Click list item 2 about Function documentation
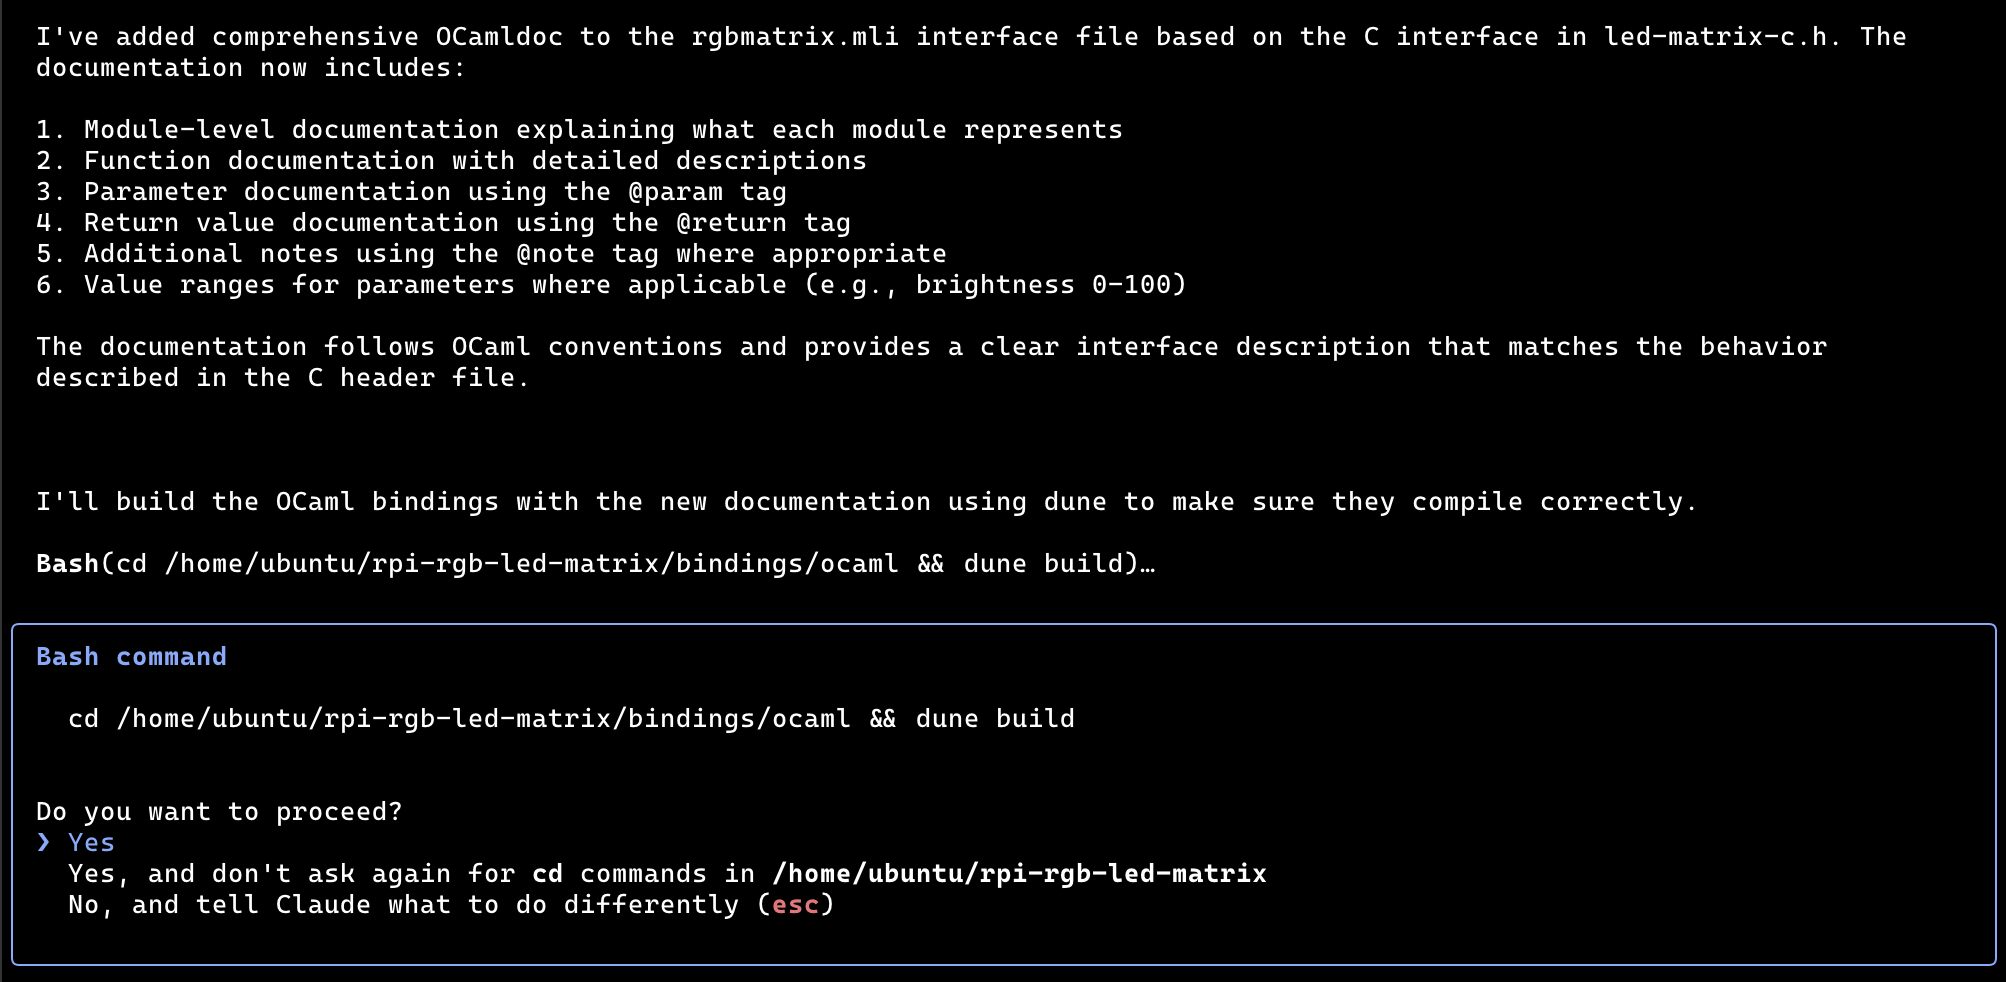Image resolution: width=2006 pixels, height=982 pixels. pos(451,161)
